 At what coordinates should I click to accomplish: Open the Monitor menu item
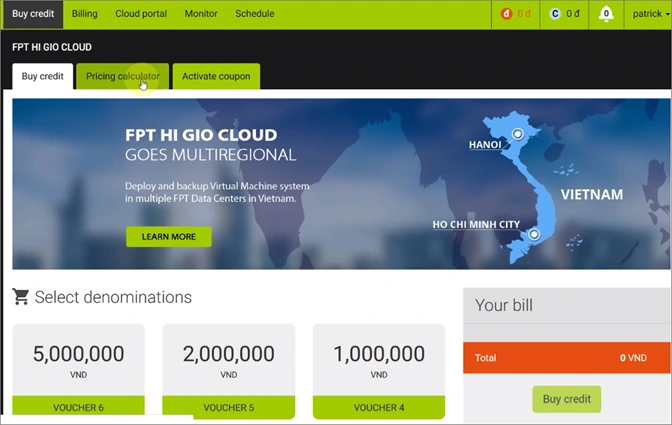coord(201,14)
